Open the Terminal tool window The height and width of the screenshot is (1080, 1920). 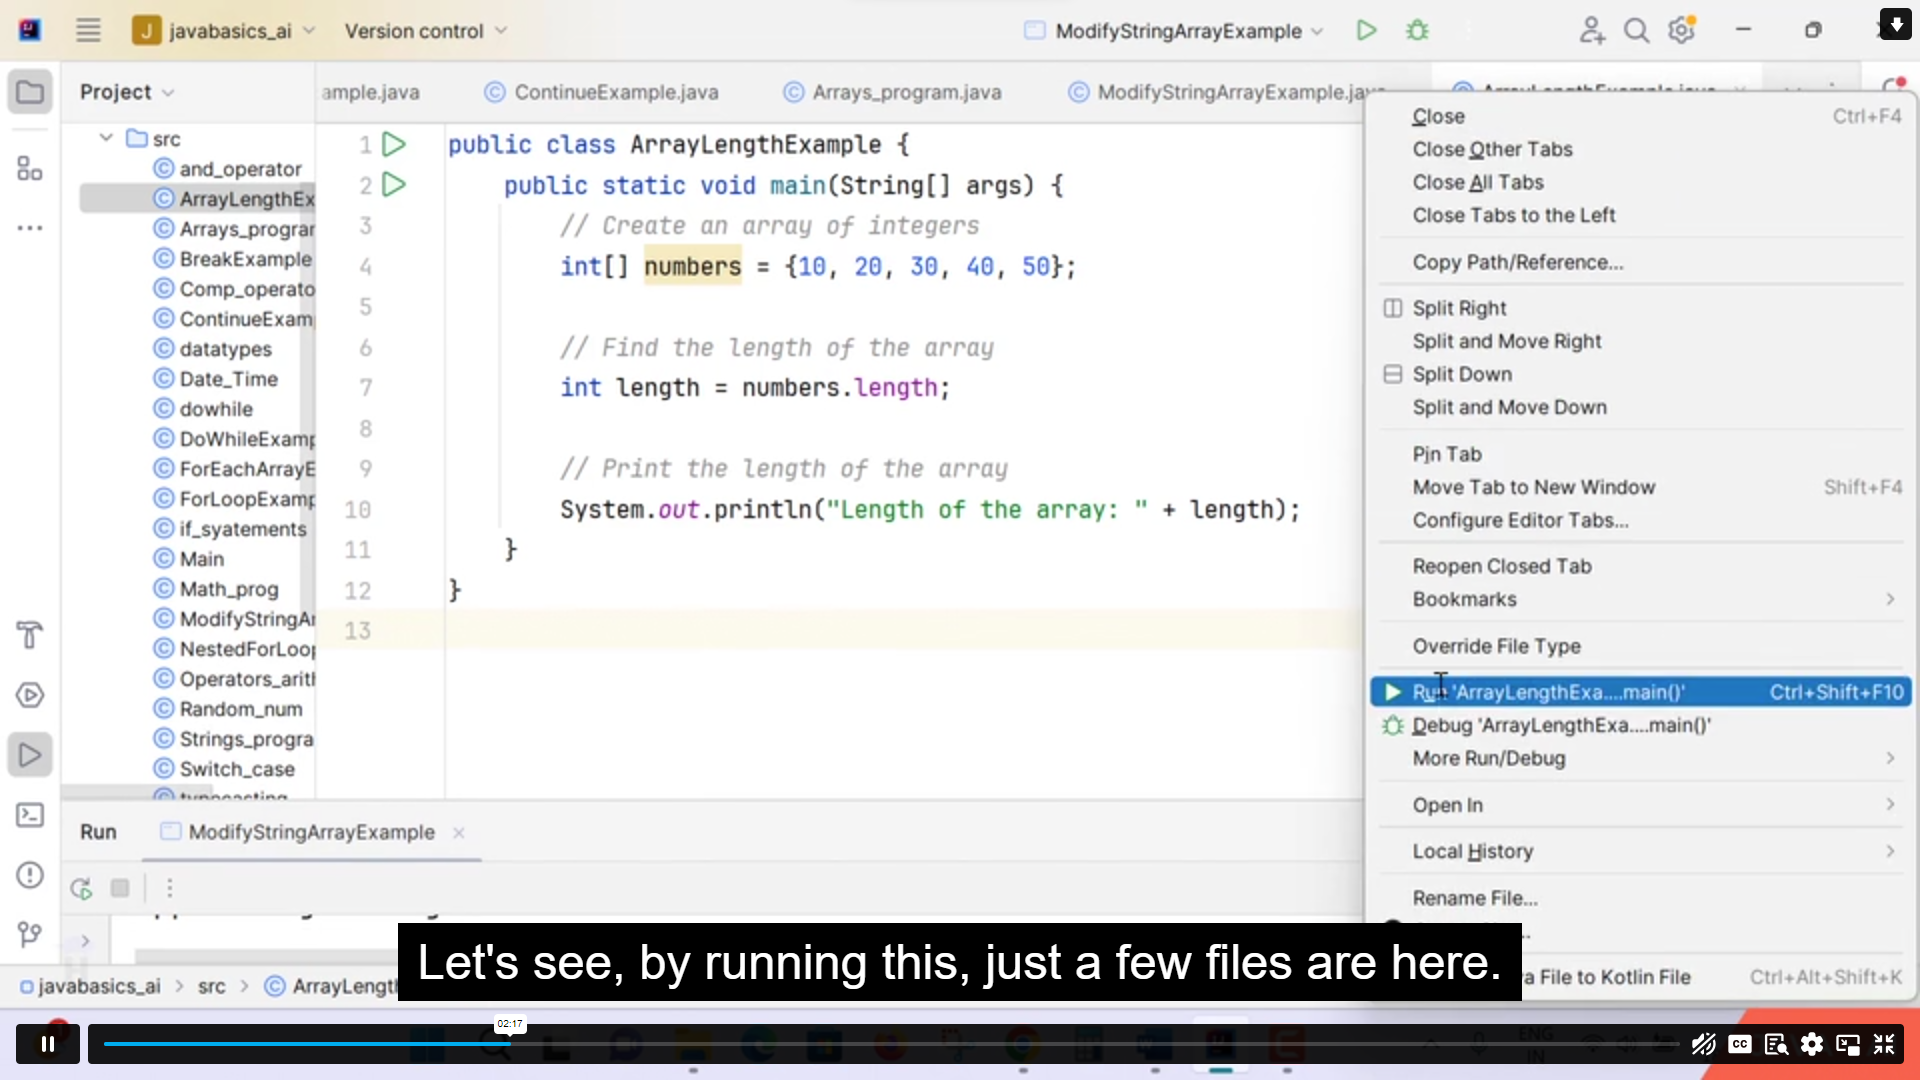pos(29,815)
